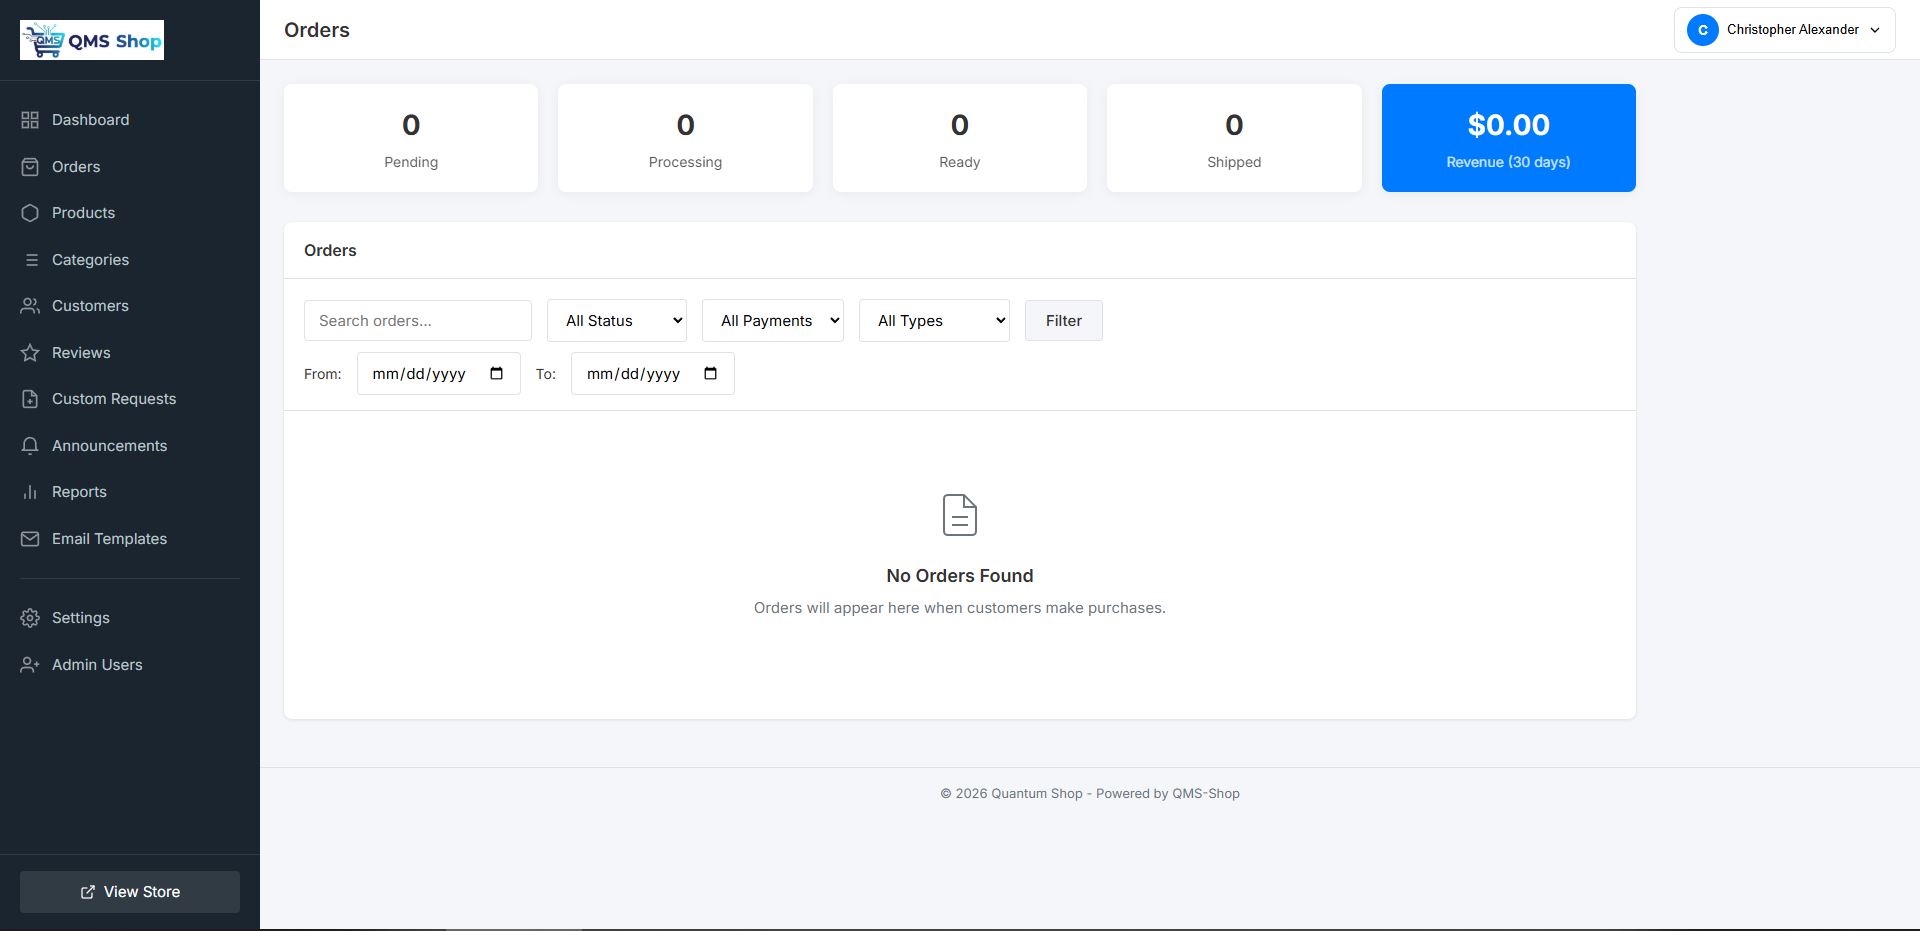Expand the All Status dropdown
1920x931 pixels.
pos(616,320)
